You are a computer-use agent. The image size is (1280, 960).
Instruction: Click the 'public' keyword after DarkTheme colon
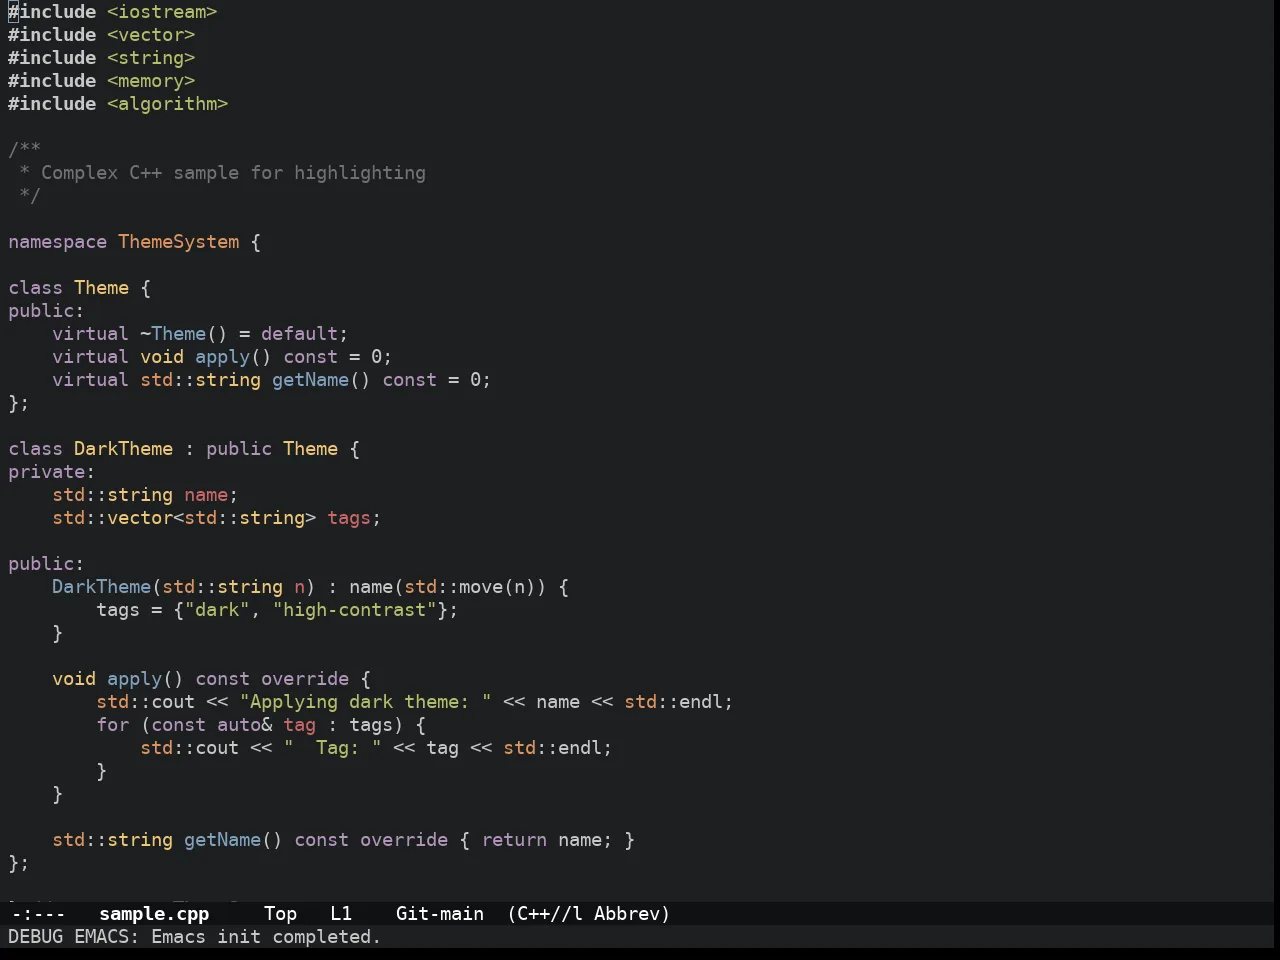[239, 449]
